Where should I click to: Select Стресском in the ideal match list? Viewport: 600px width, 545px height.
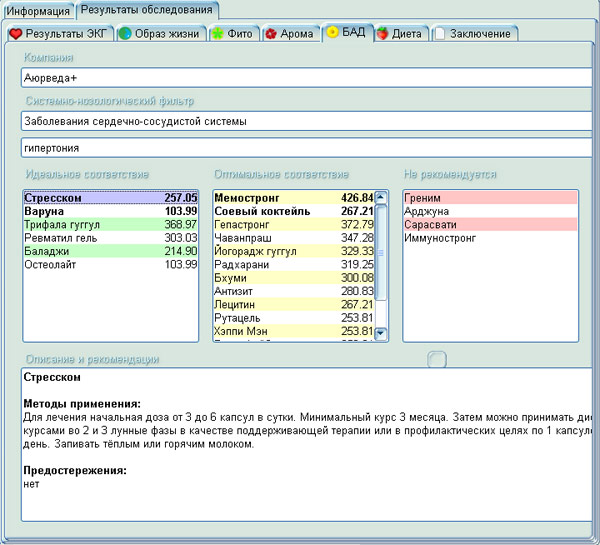tap(111, 198)
